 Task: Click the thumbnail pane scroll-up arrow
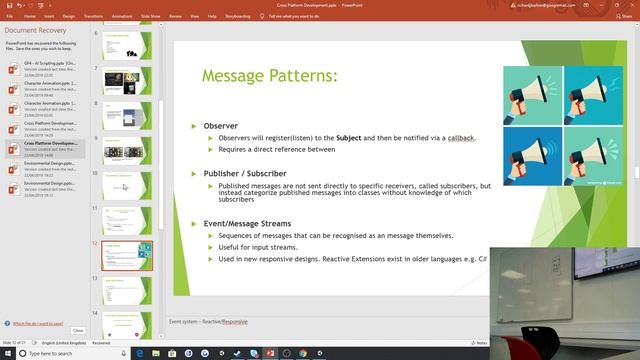coord(161,25)
